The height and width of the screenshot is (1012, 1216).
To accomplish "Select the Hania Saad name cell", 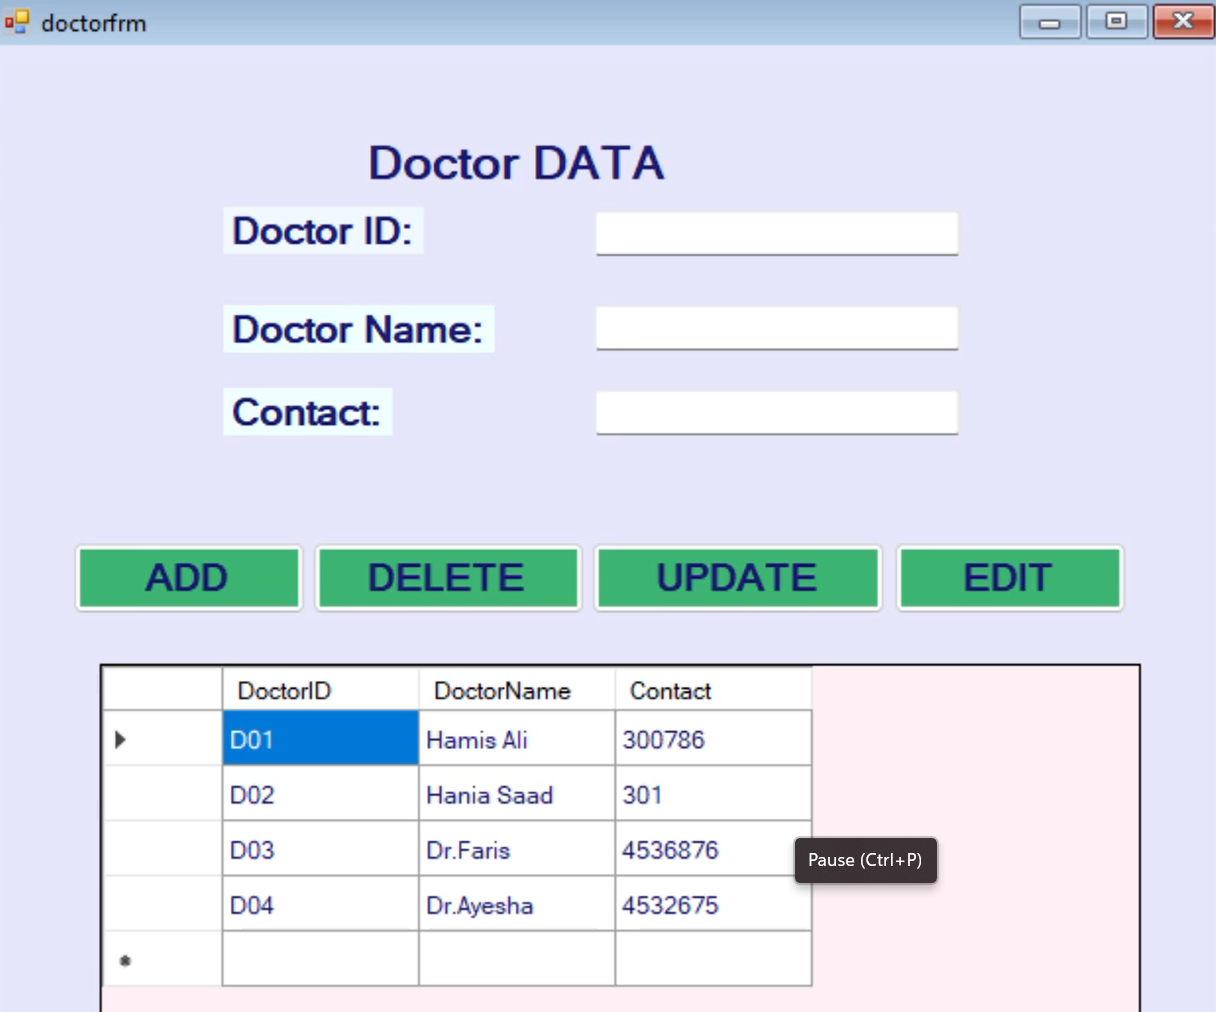I will (x=517, y=794).
